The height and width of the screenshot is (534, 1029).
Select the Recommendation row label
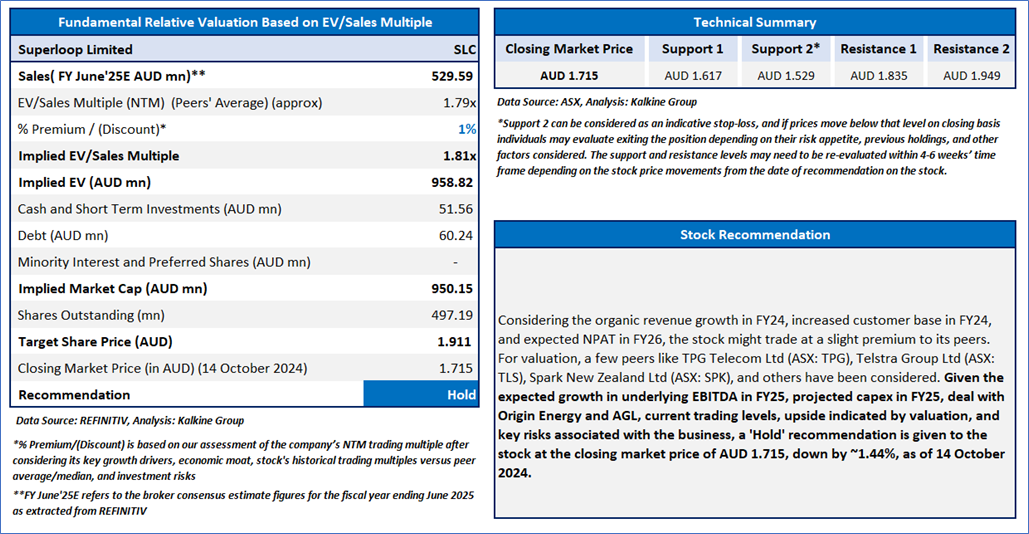pos(74,395)
